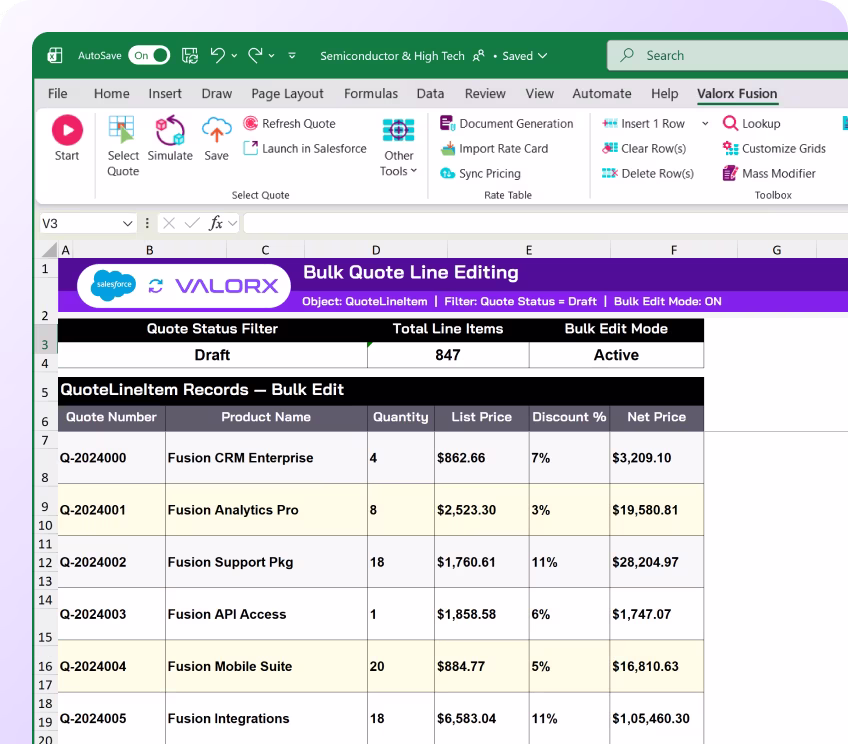This screenshot has width=848, height=744.
Task: Toggle AutoSave switch
Action: [149, 55]
